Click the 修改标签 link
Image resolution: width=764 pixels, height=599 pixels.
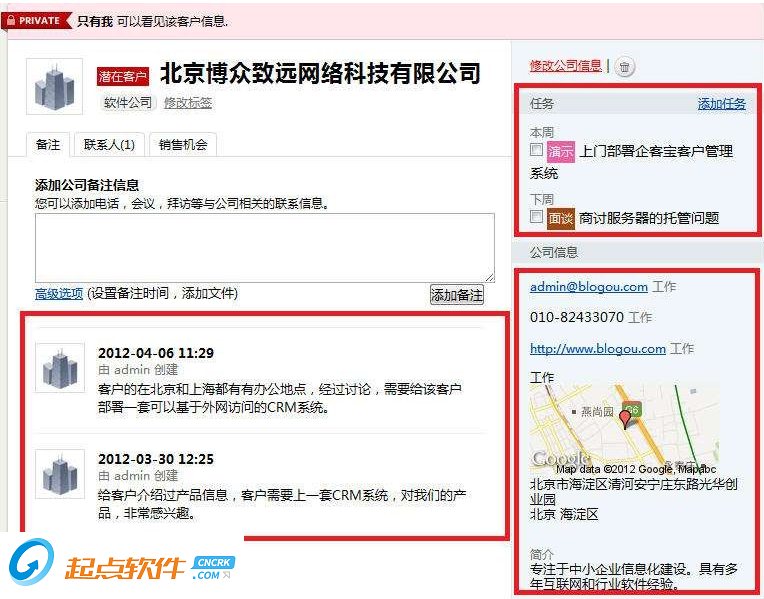188,103
